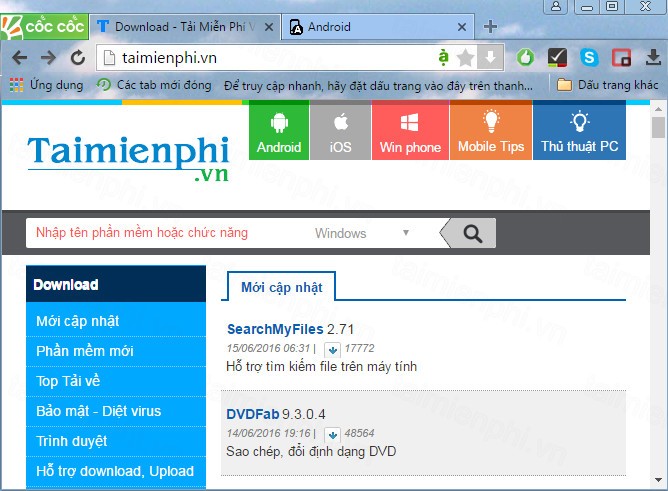Click download icon beside SearchMyFiles count 17772

[333, 350]
